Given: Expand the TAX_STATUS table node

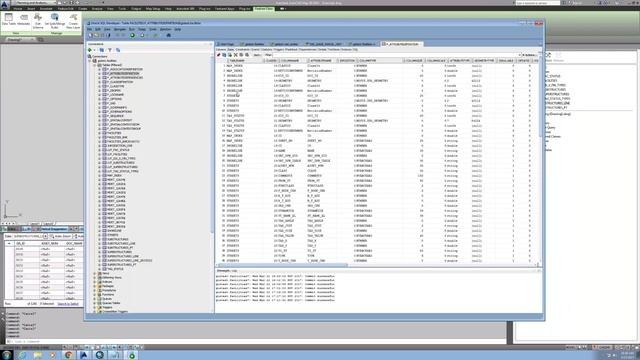Looking at the screenshot, I should [99, 269].
